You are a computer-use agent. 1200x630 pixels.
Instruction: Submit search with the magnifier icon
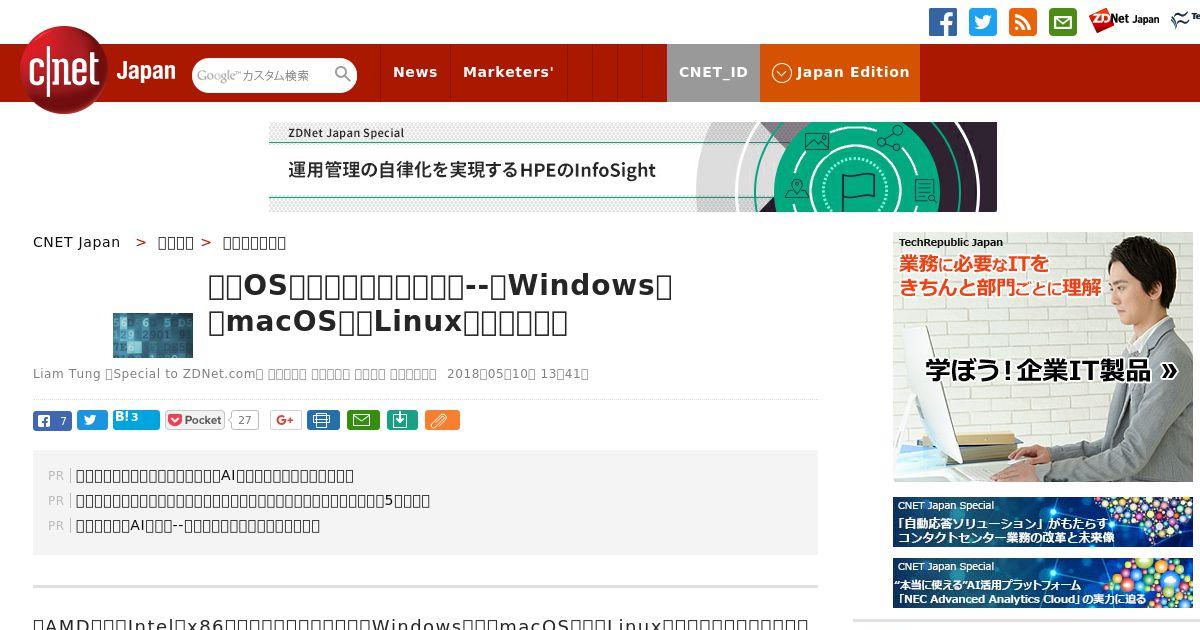tap(343, 74)
